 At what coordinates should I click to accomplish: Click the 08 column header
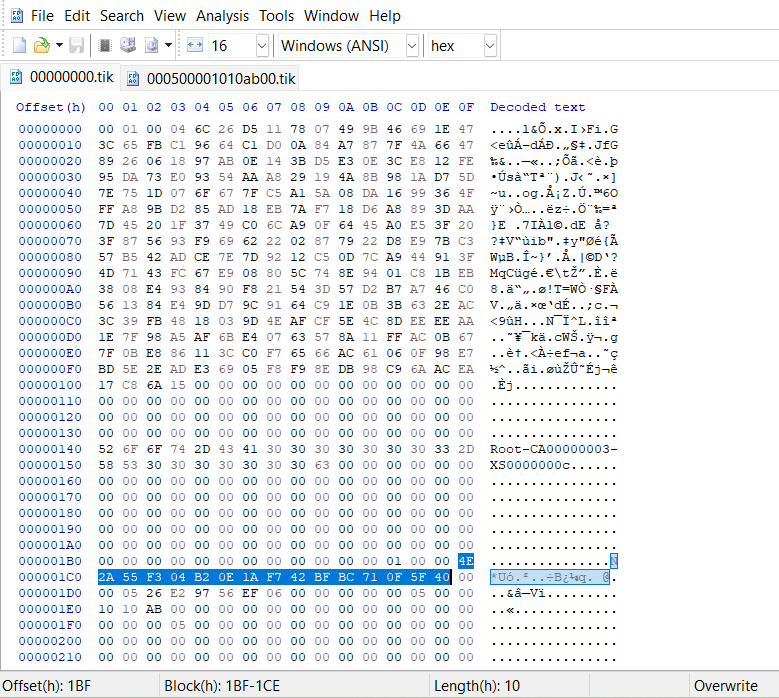pyautogui.click(x=298, y=107)
